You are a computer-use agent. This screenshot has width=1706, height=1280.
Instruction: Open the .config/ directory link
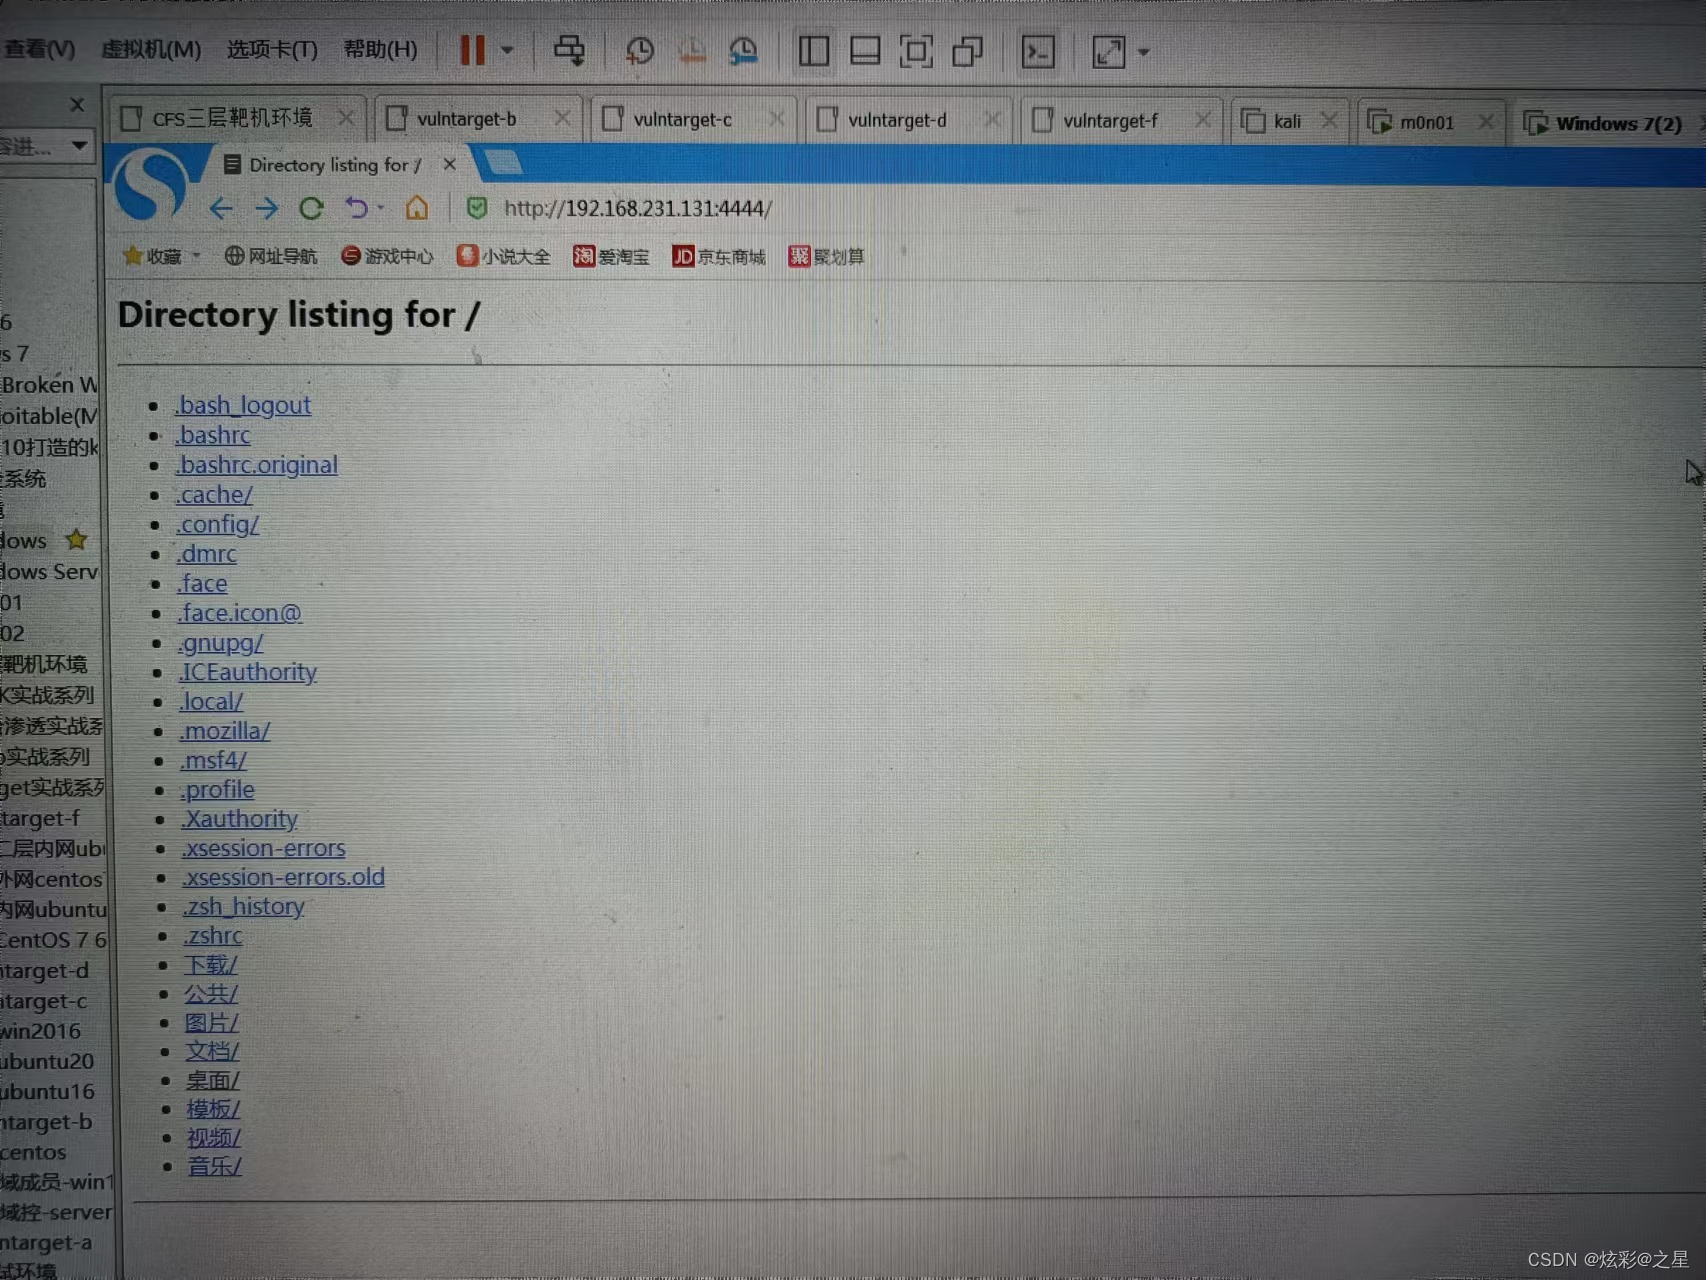pyautogui.click(x=217, y=524)
